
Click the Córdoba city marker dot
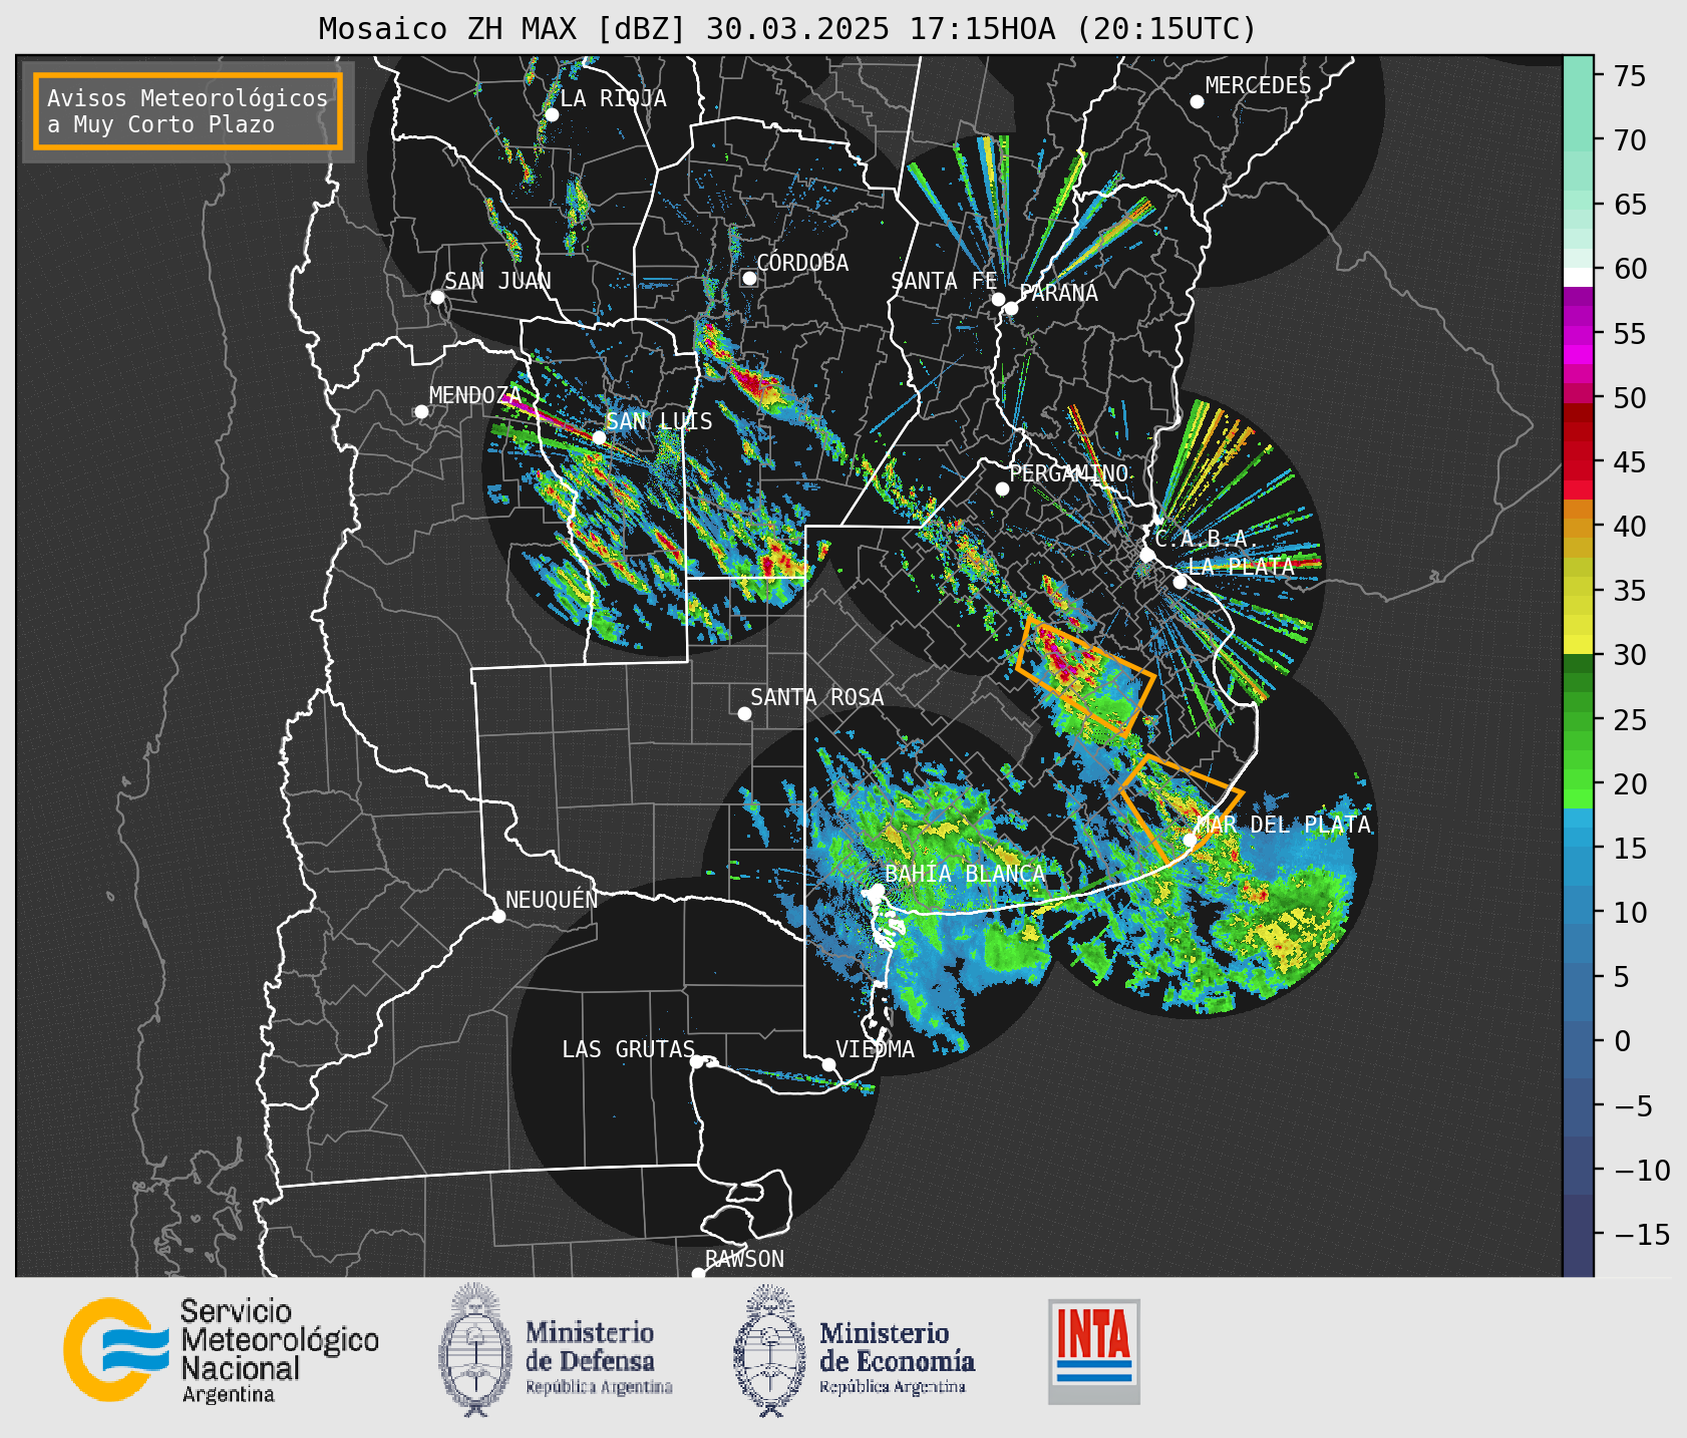(x=749, y=278)
